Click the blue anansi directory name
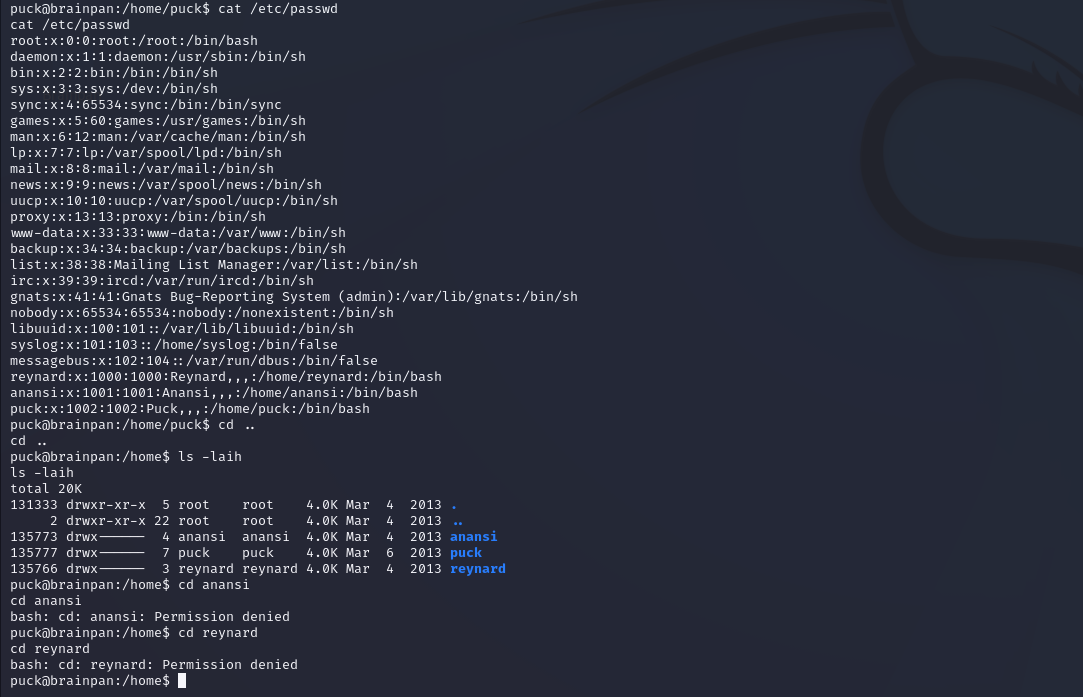The height and width of the screenshot is (697, 1083). pyautogui.click(x=474, y=537)
